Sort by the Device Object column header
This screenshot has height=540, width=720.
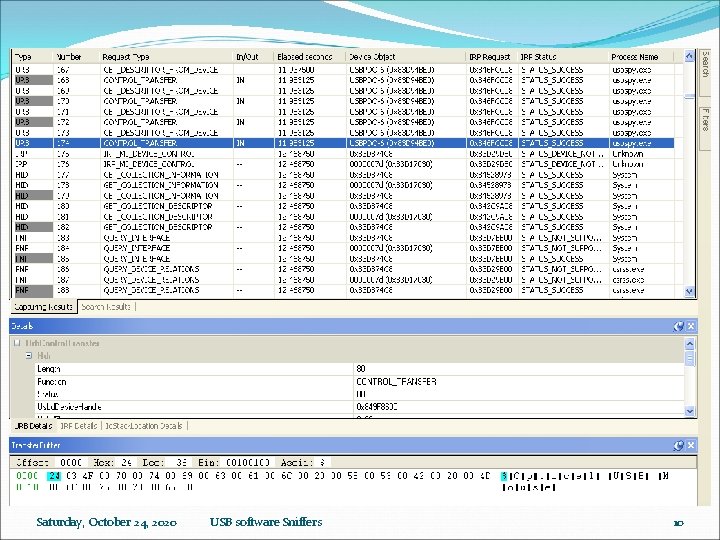click(x=406, y=57)
